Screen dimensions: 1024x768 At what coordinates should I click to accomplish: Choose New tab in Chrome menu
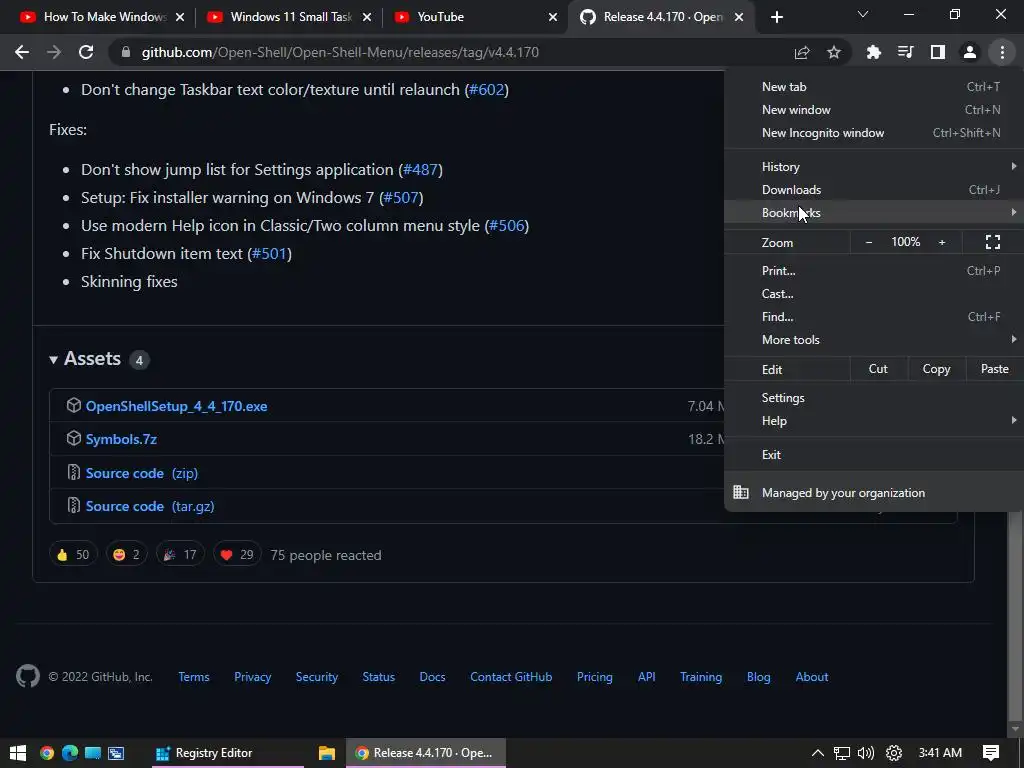[x=874, y=87]
